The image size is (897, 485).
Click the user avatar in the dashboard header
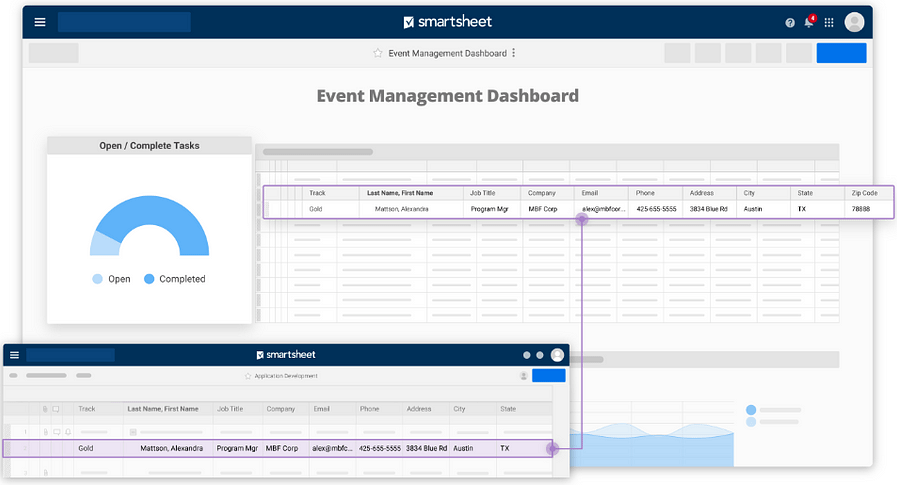854,22
